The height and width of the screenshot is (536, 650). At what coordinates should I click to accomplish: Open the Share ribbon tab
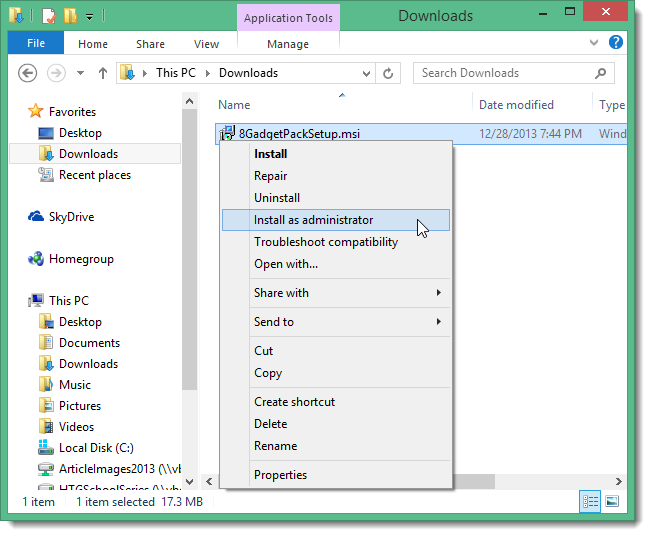[x=150, y=44]
